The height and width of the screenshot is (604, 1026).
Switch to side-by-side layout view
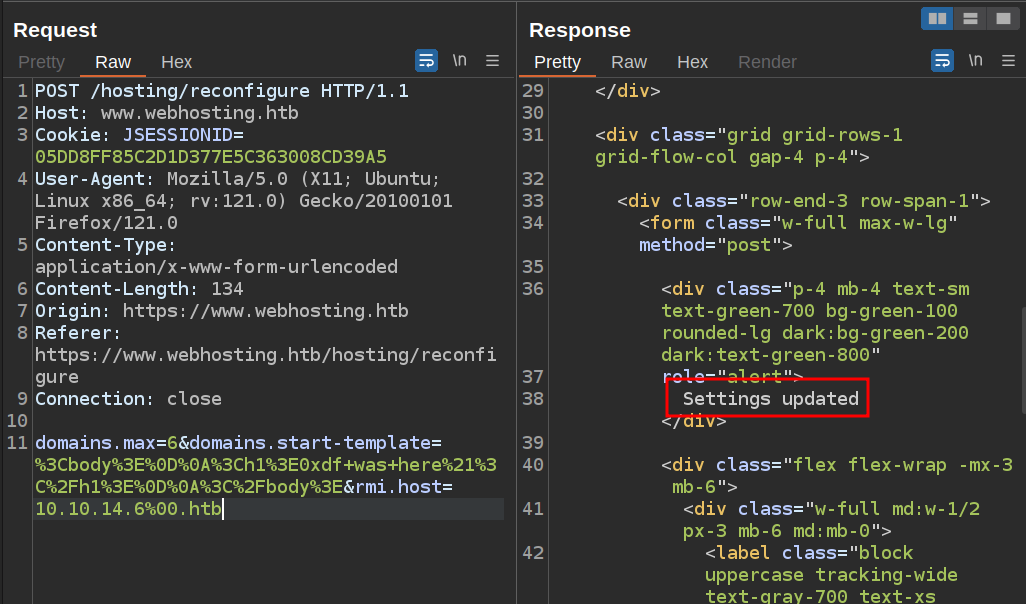[937, 19]
